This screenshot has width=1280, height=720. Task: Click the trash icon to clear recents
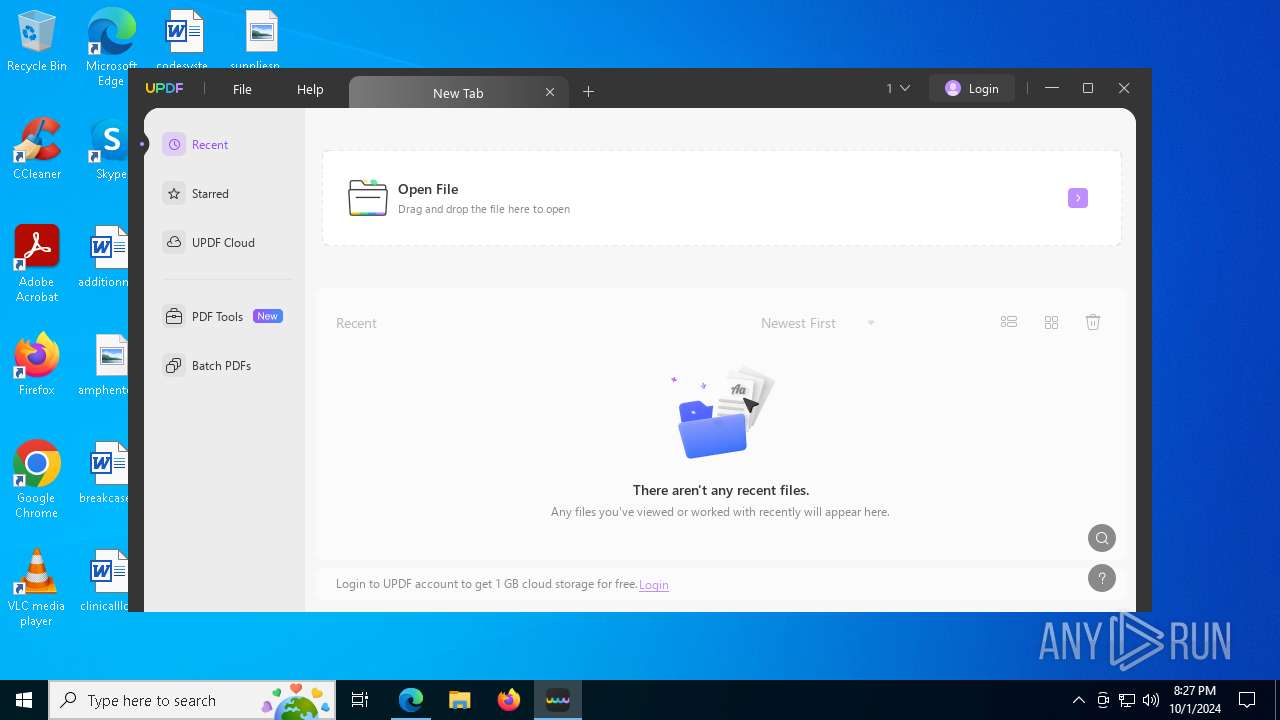(x=1093, y=322)
